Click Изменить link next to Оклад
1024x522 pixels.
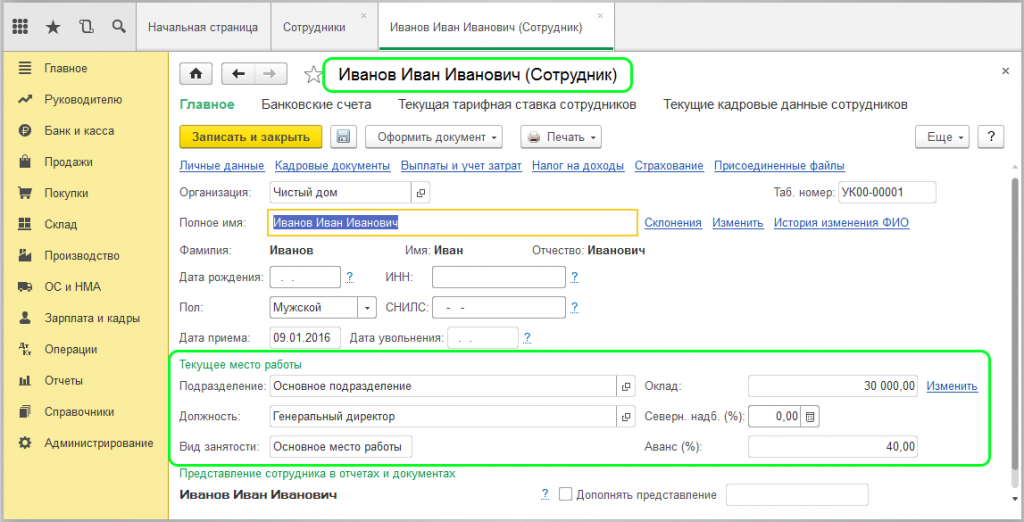point(951,386)
